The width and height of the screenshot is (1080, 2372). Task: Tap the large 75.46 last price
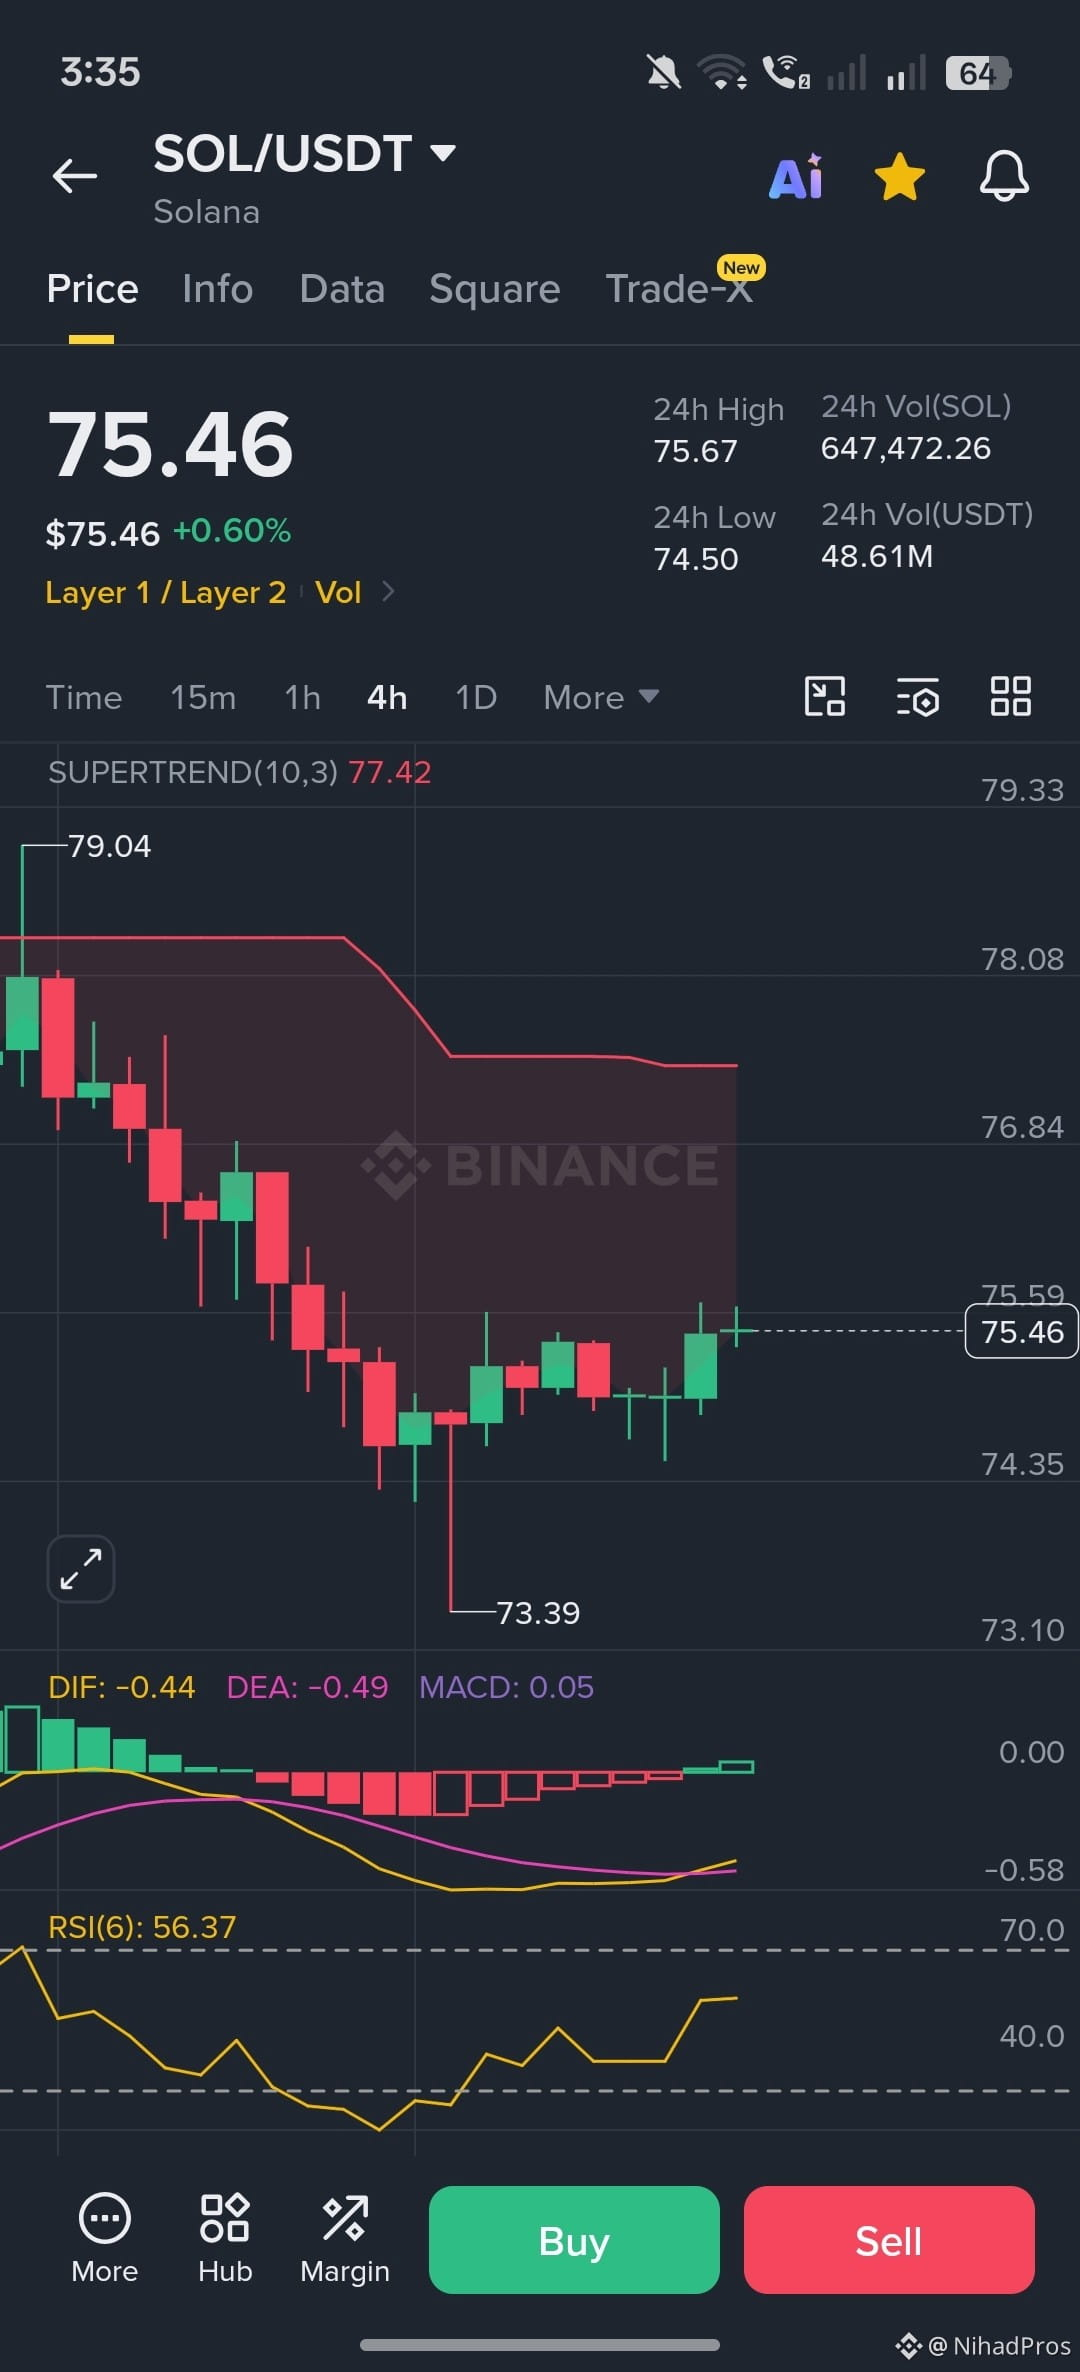tap(170, 444)
